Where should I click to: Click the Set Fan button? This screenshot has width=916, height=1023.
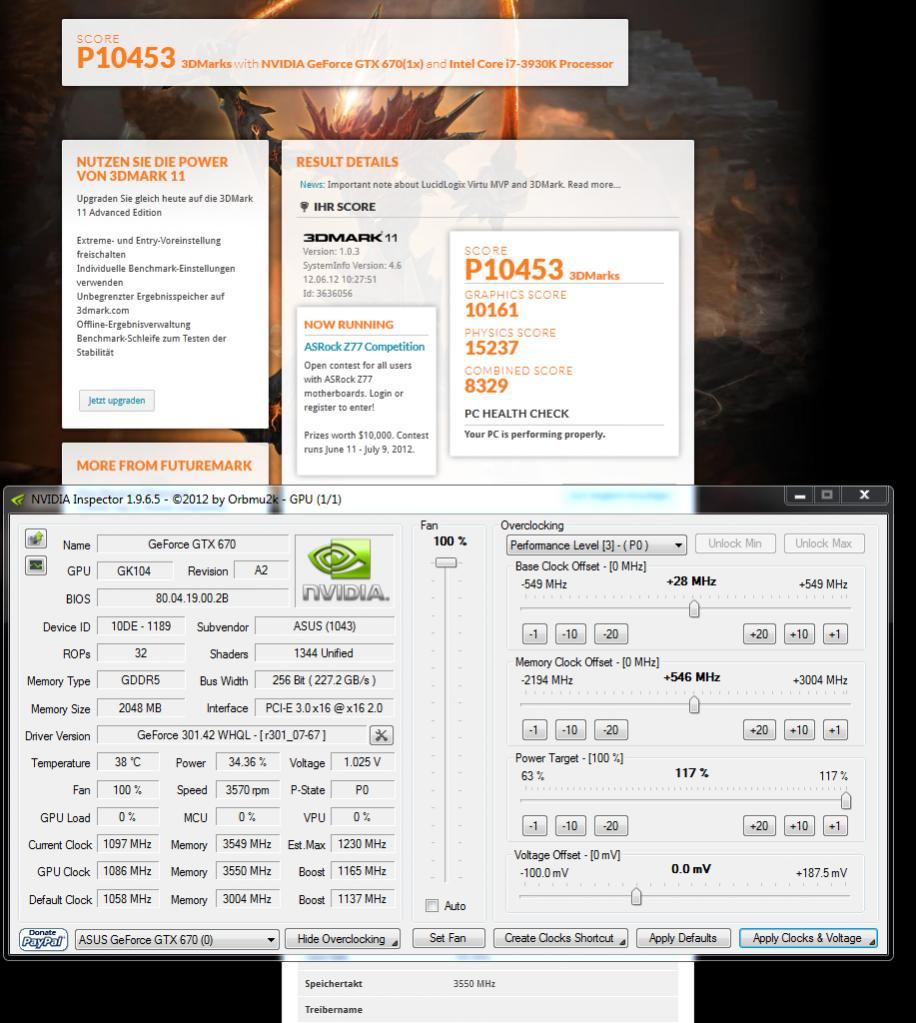point(448,938)
